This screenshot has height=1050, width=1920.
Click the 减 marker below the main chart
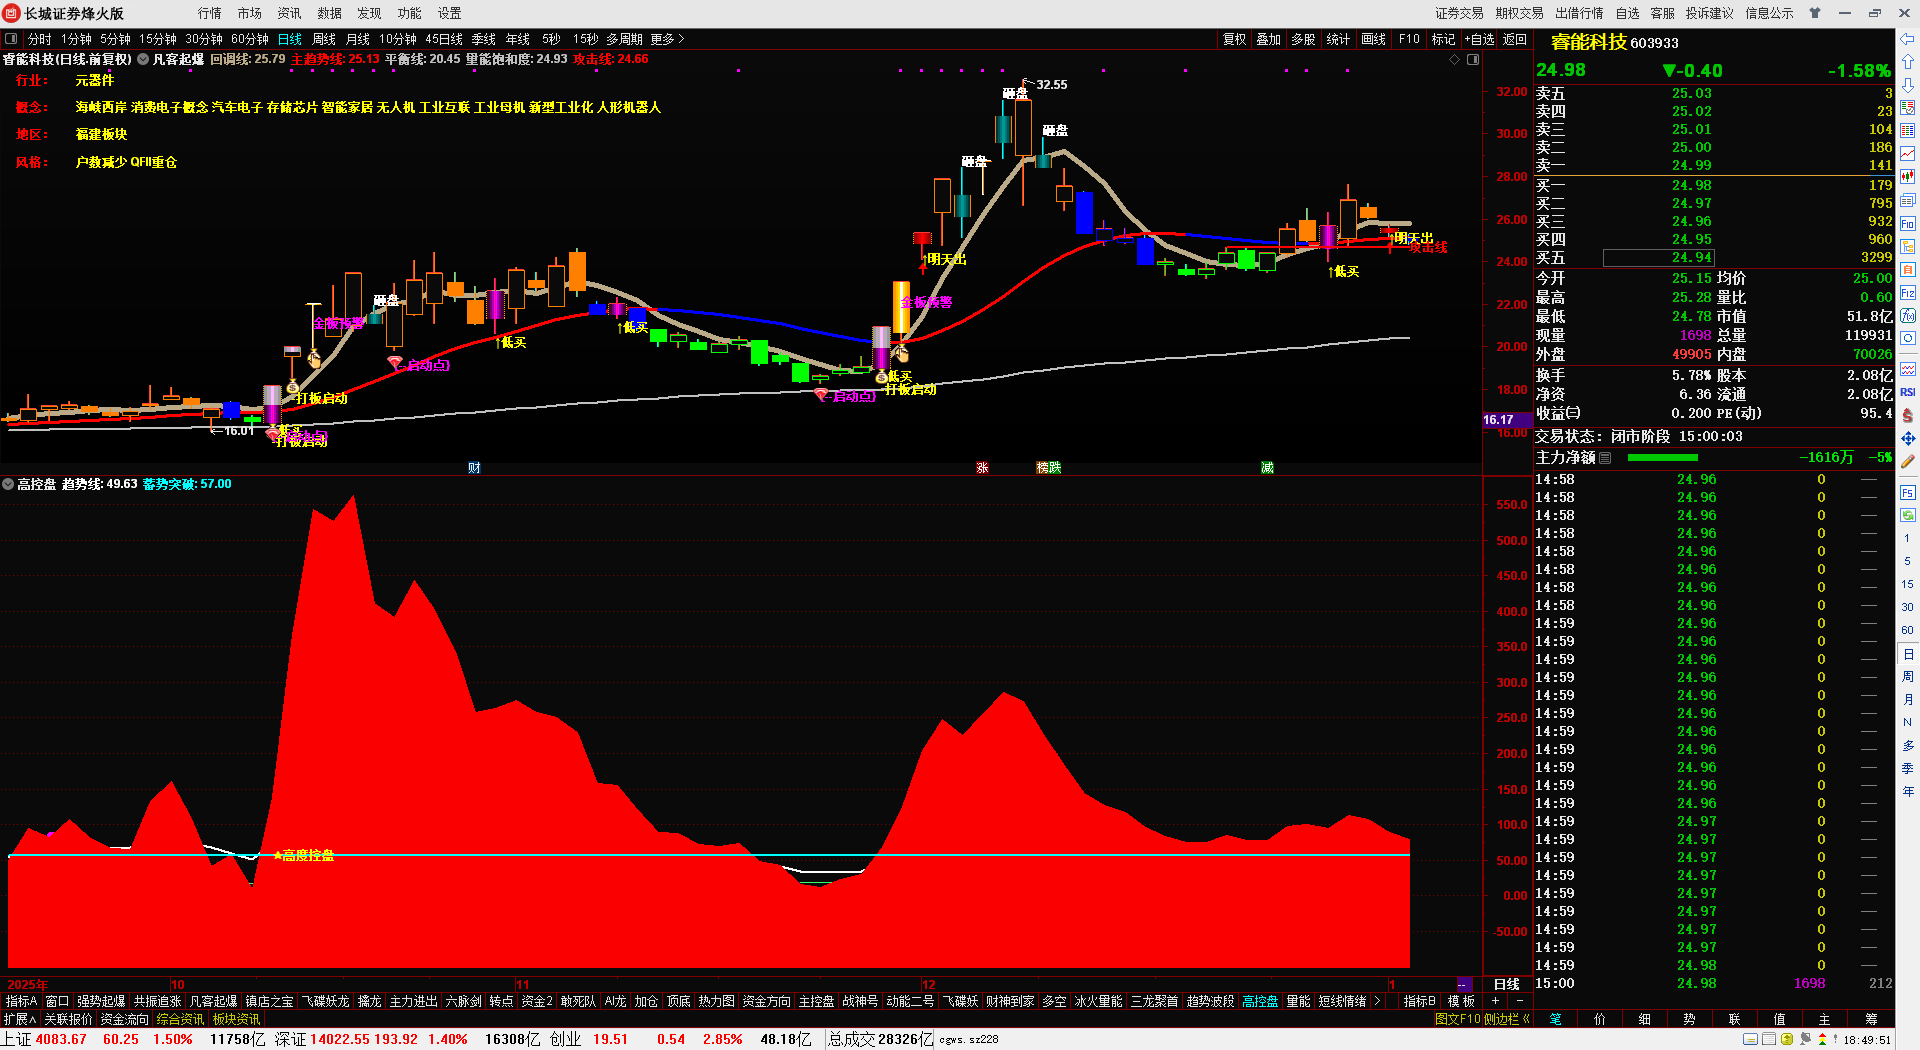pos(1267,468)
